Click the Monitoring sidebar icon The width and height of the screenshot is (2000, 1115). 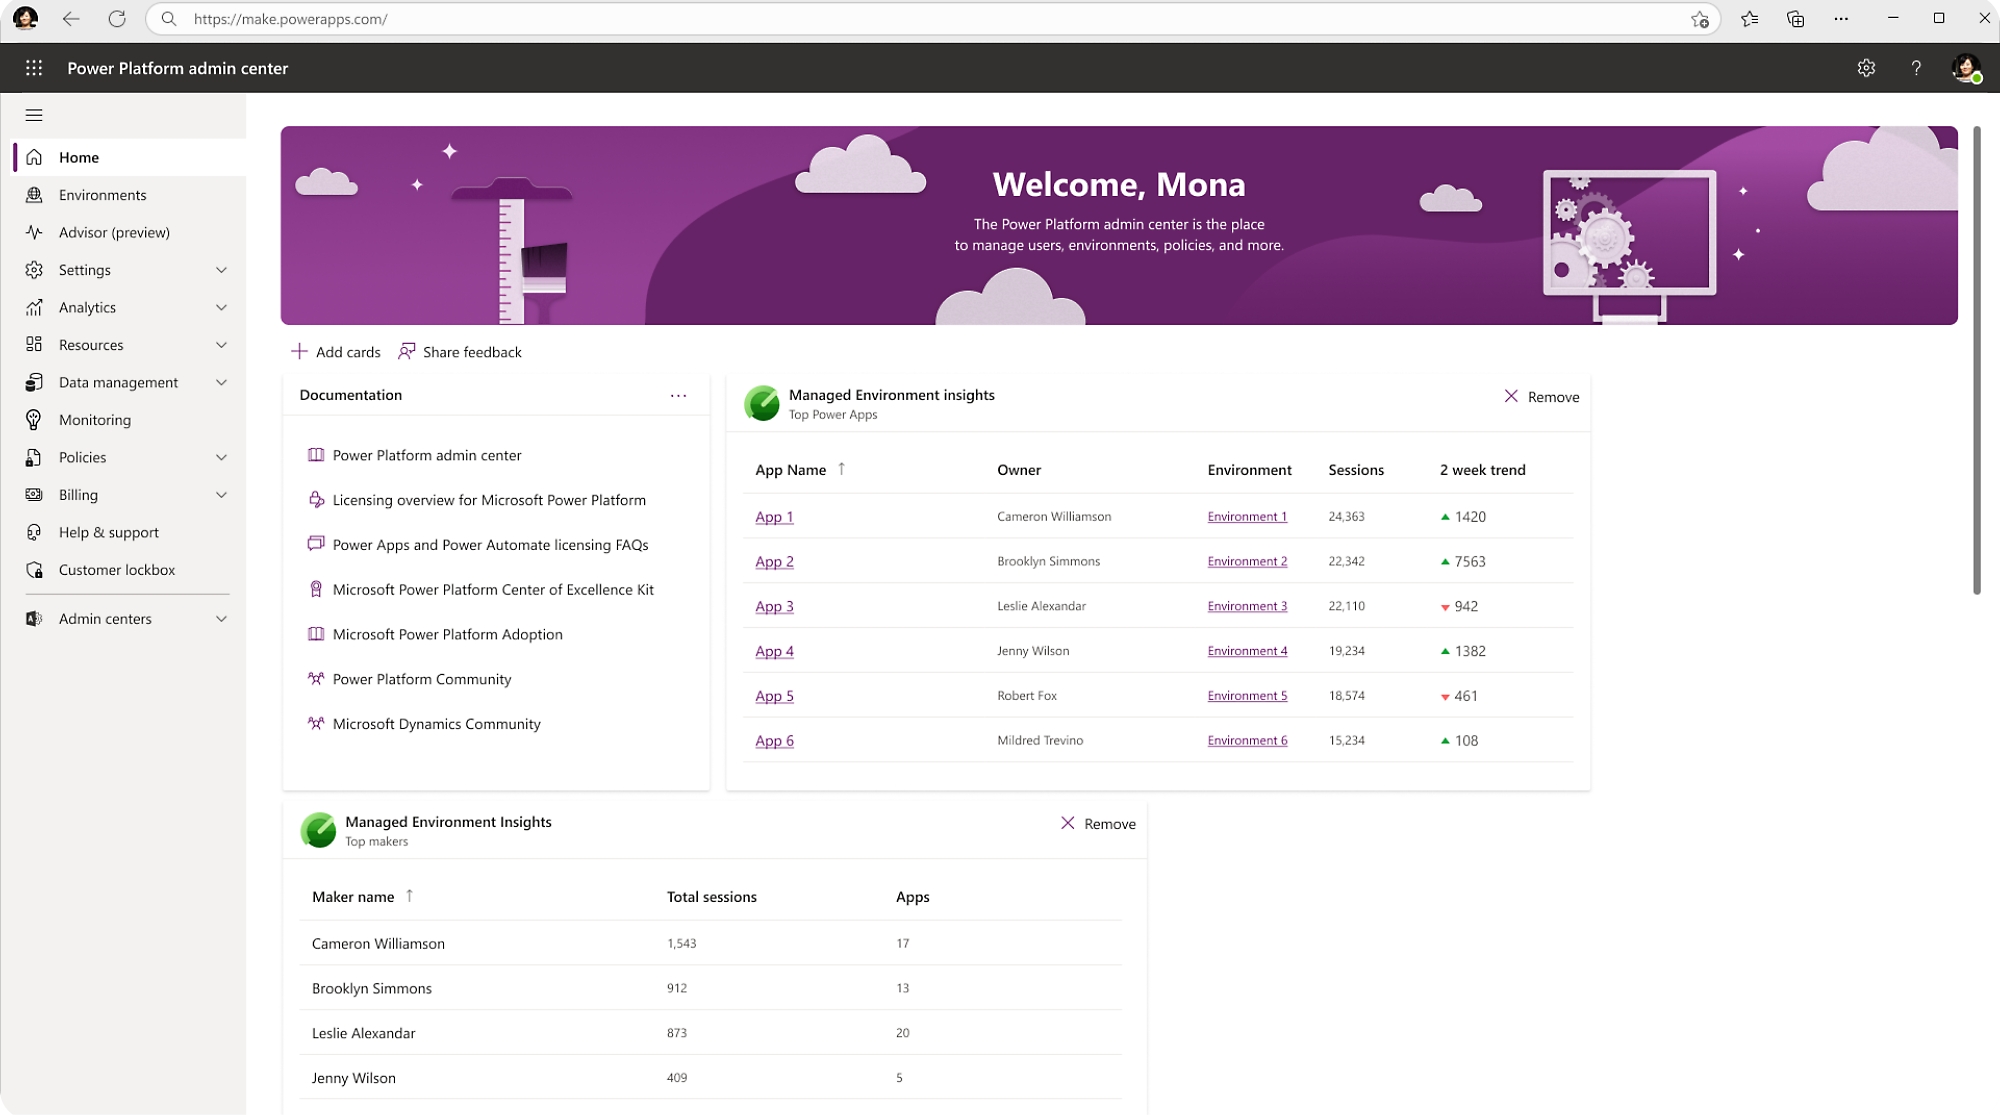click(x=34, y=419)
